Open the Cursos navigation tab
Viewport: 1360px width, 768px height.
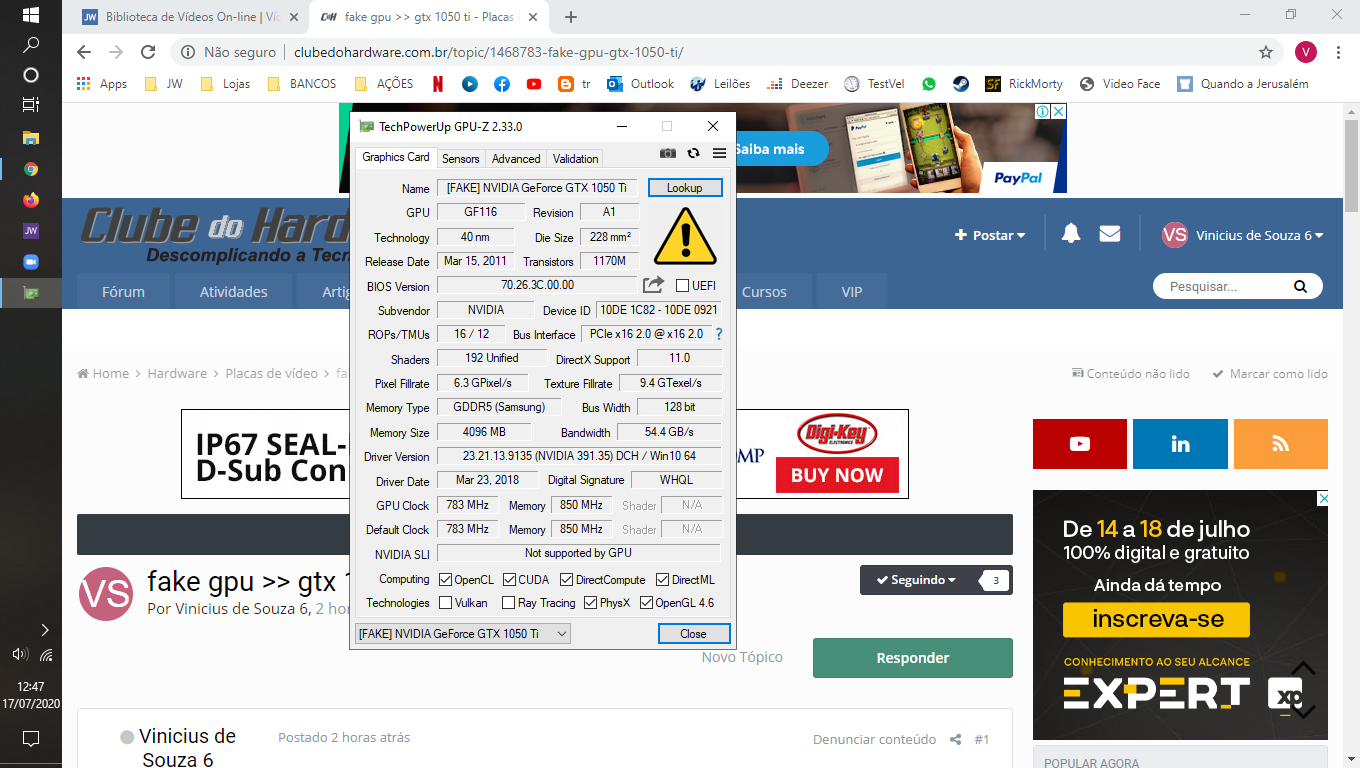[x=764, y=292]
